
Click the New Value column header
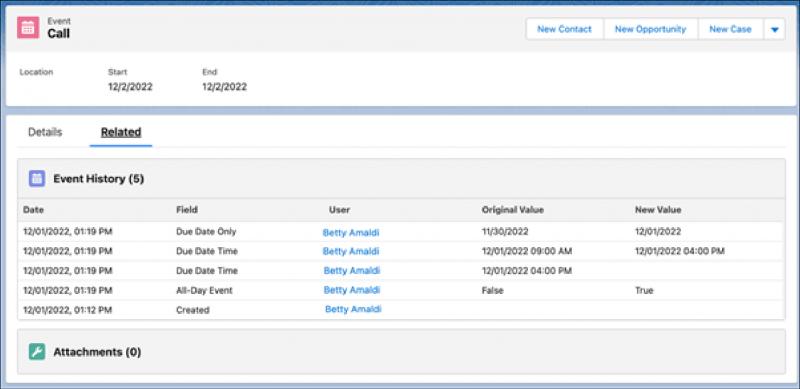[658, 210]
